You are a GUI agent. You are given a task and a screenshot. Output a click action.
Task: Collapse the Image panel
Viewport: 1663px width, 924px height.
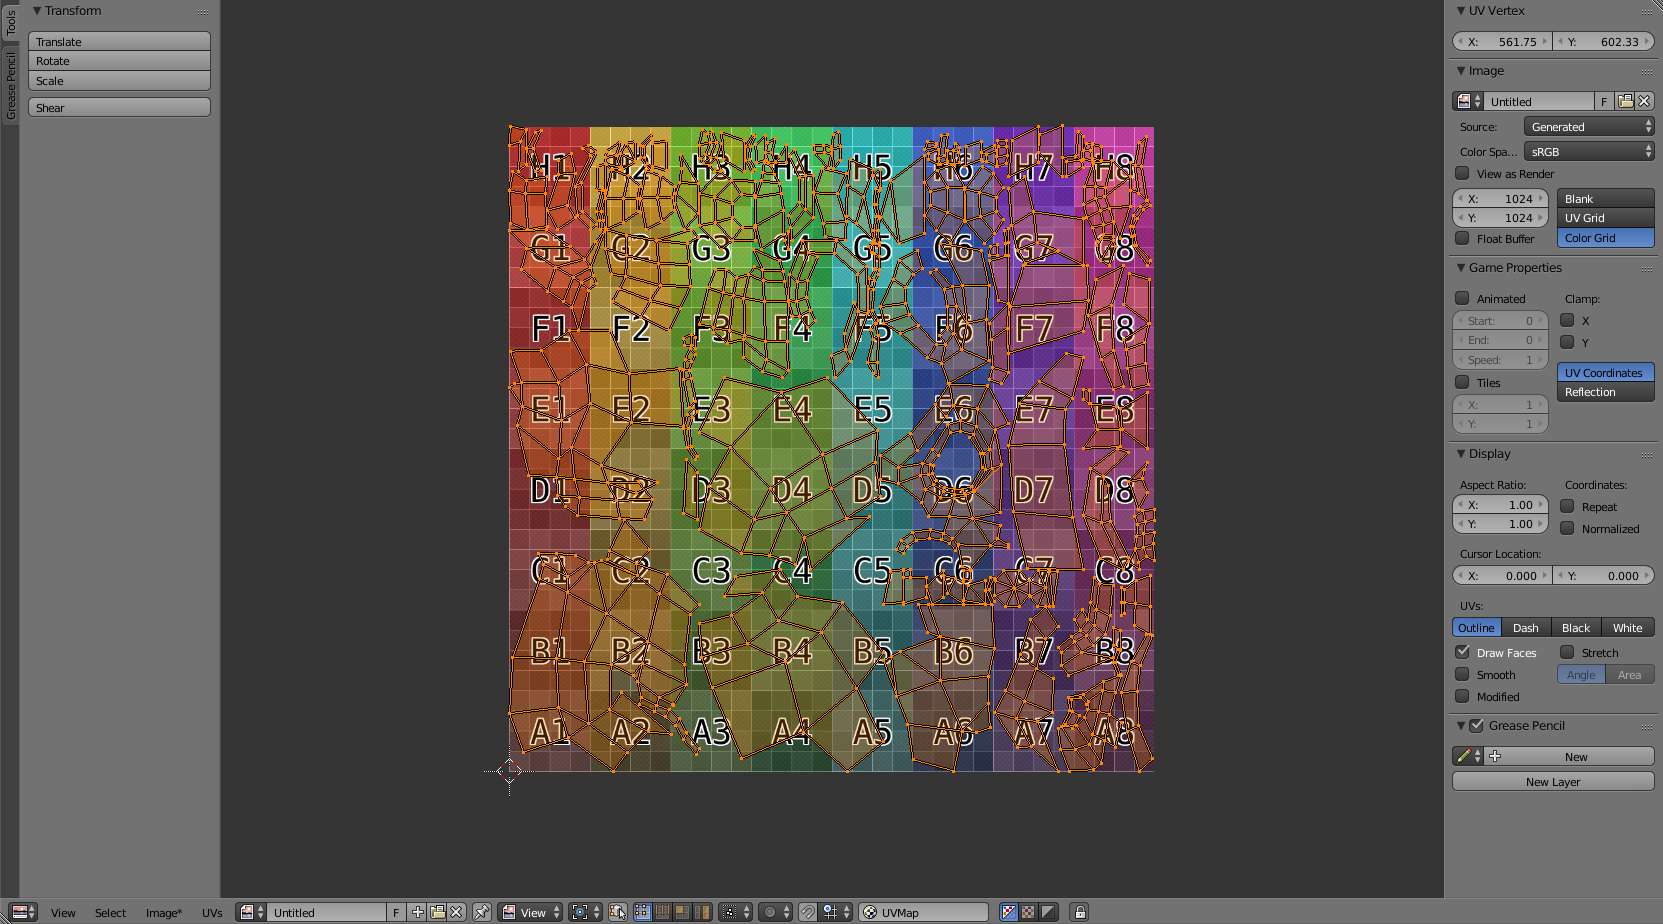[x=1461, y=71]
